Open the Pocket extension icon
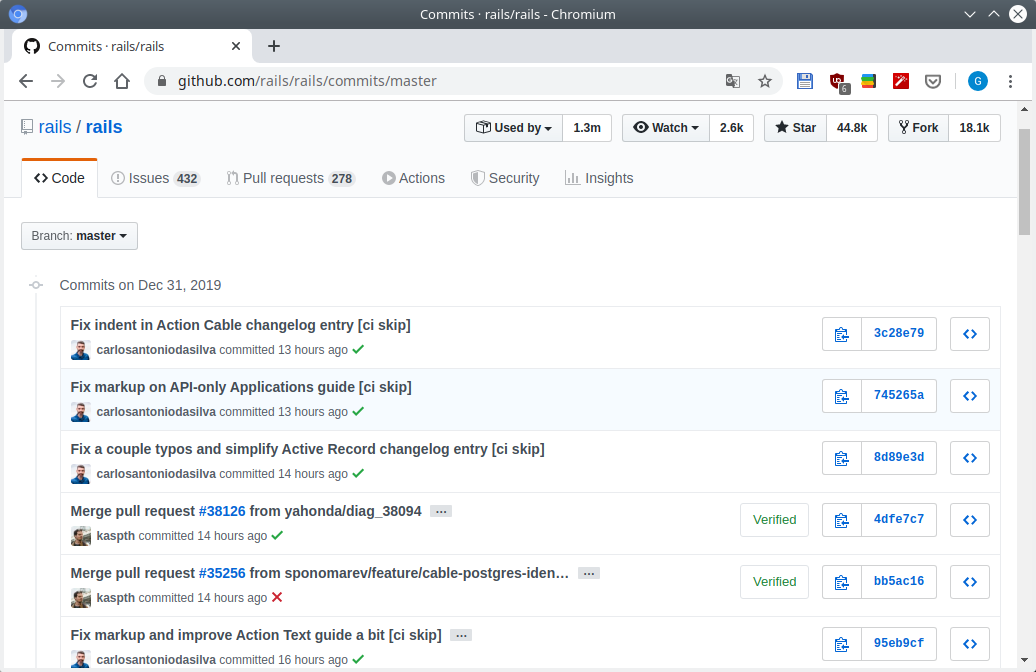The image size is (1036, 672). click(x=932, y=81)
